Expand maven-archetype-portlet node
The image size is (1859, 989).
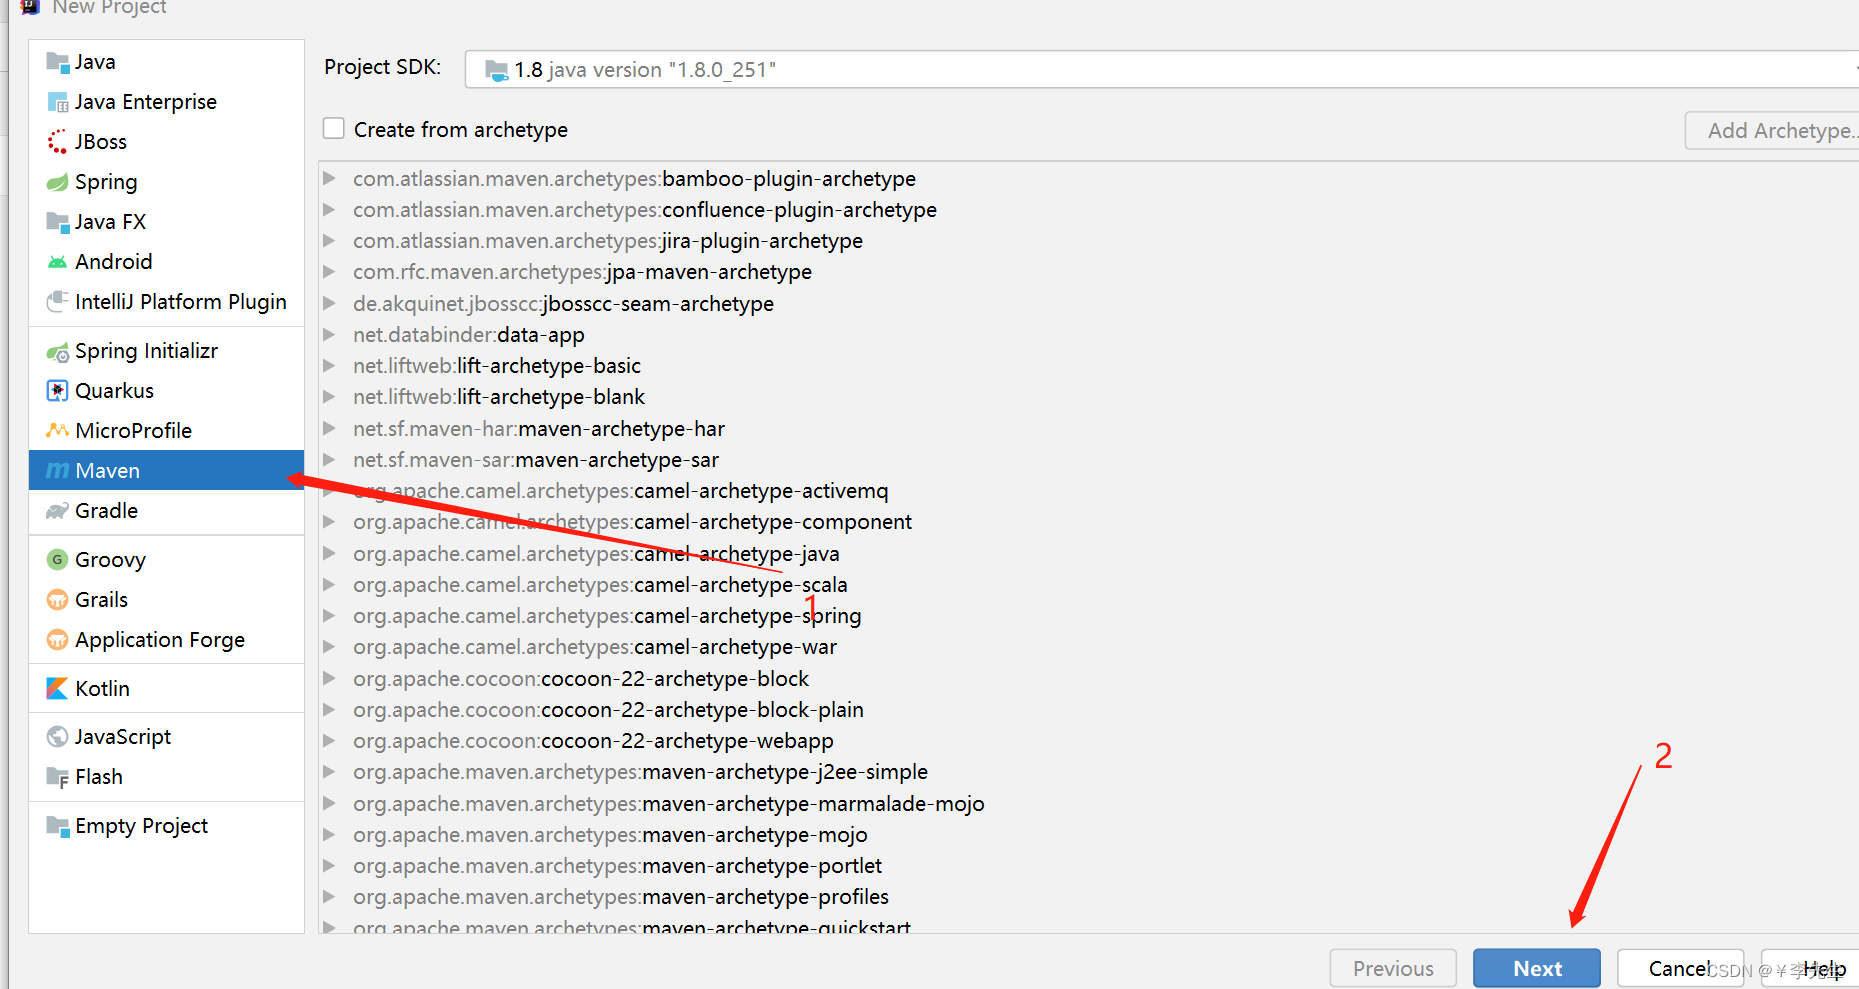coord(329,866)
